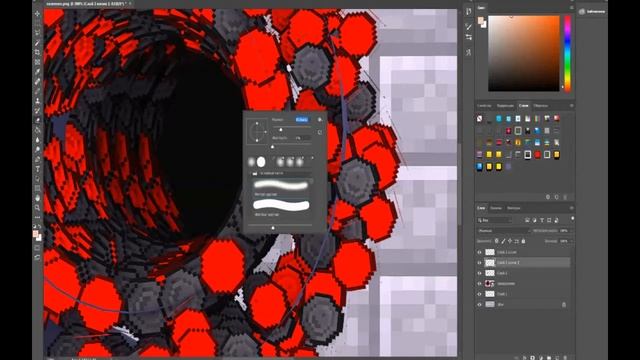The width and height of the screenshot is (640, 360).
Task: Toggle visibility of the highlighted layer
Action: (480, 263)
